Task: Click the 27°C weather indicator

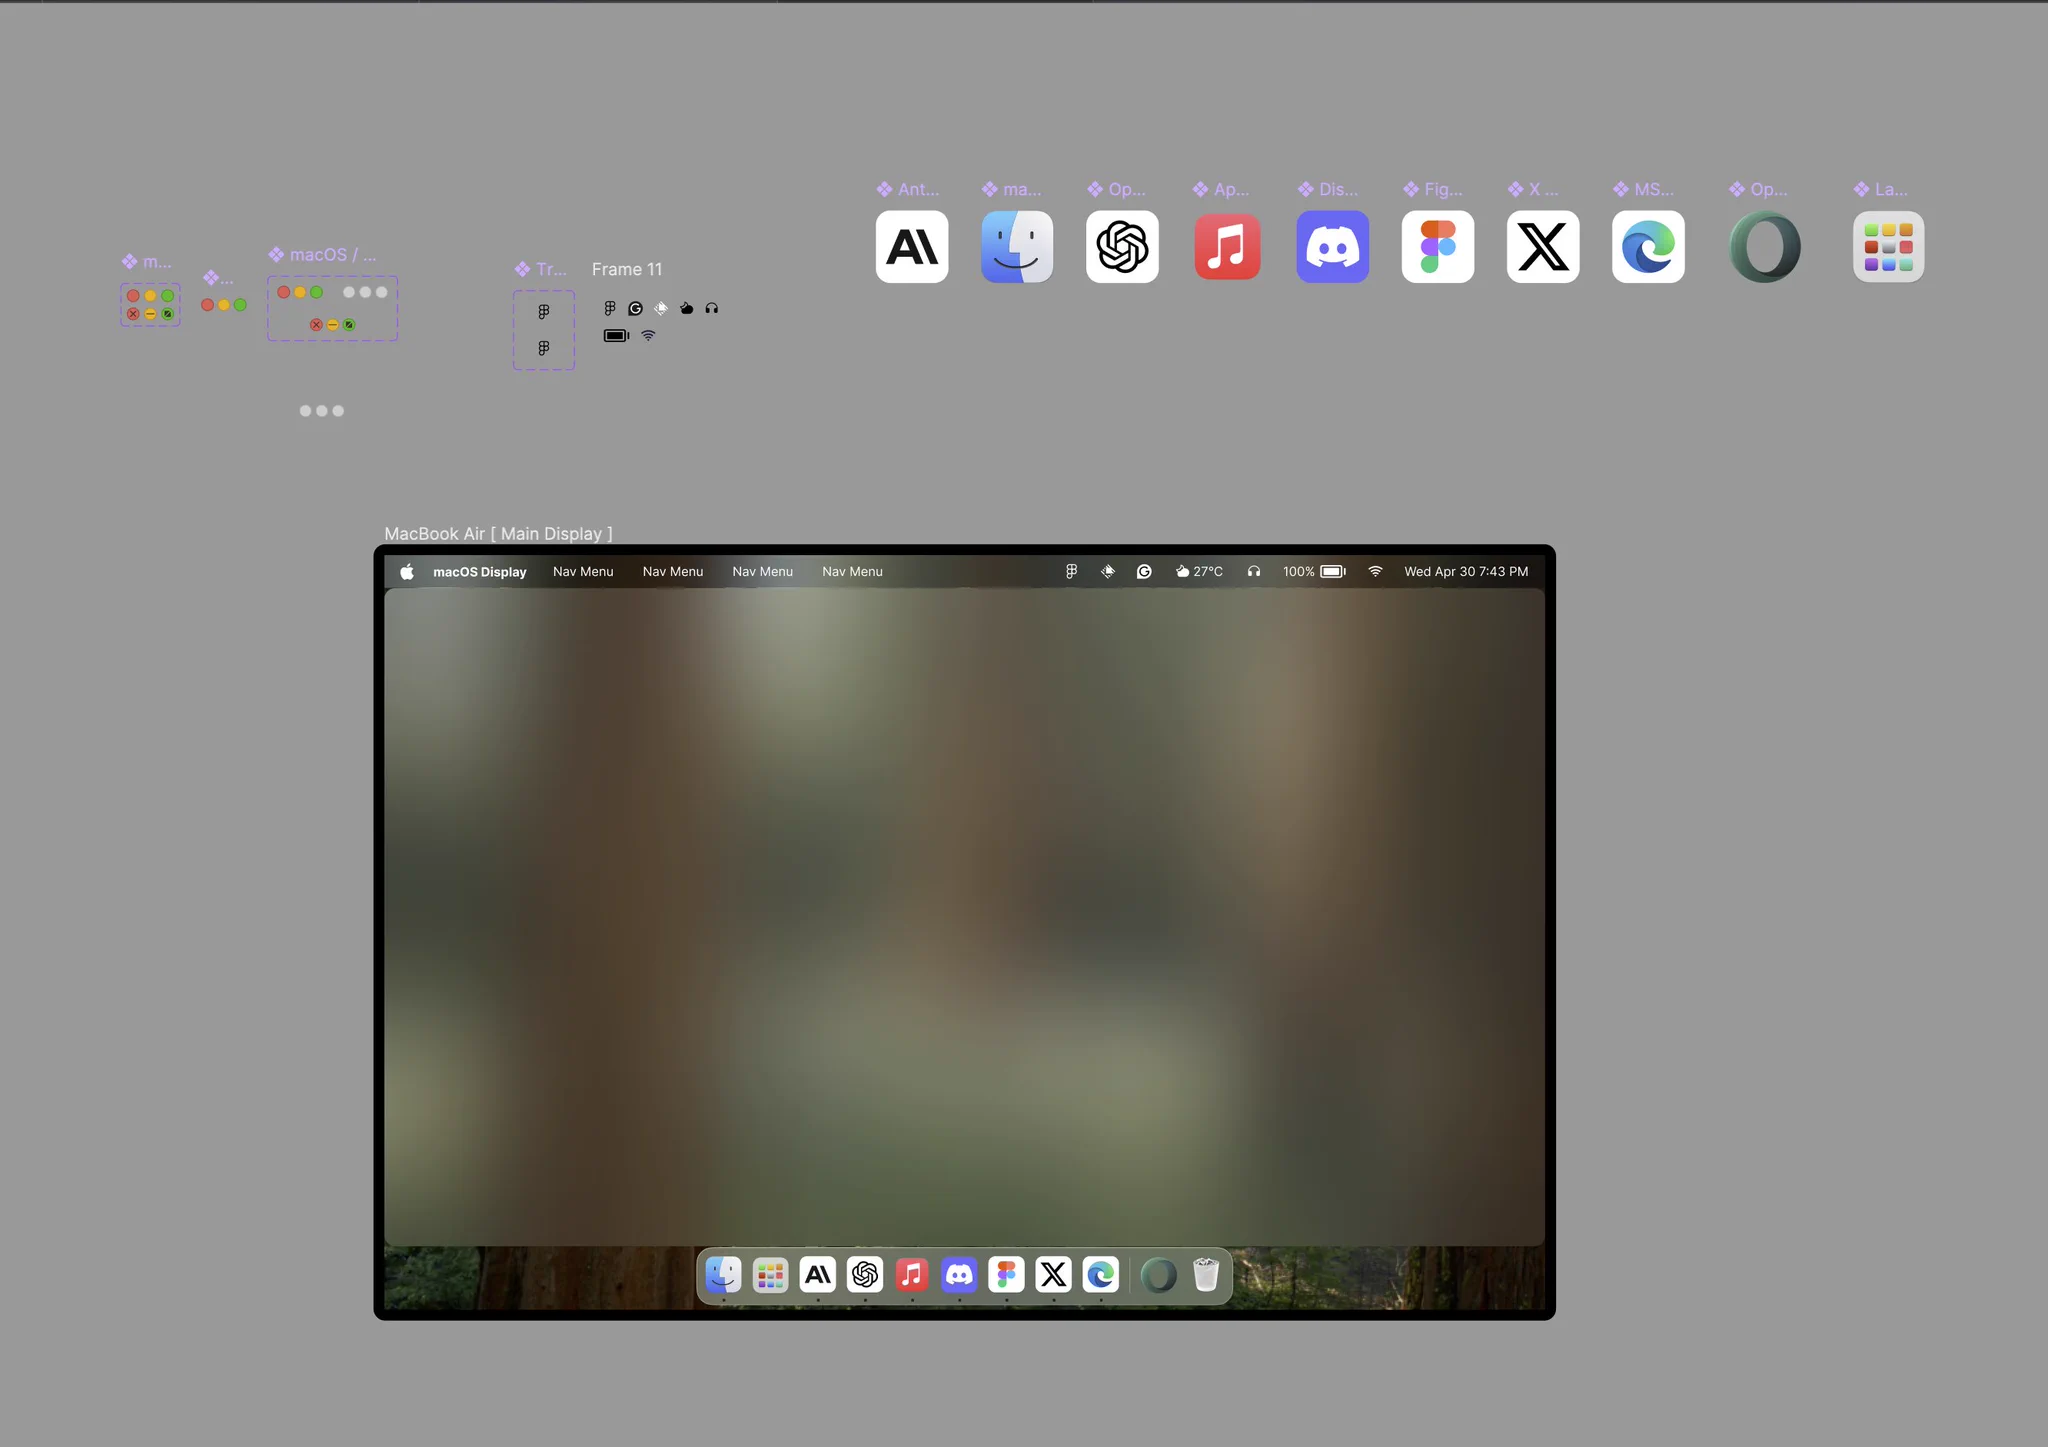Action: pos(1199,572)
